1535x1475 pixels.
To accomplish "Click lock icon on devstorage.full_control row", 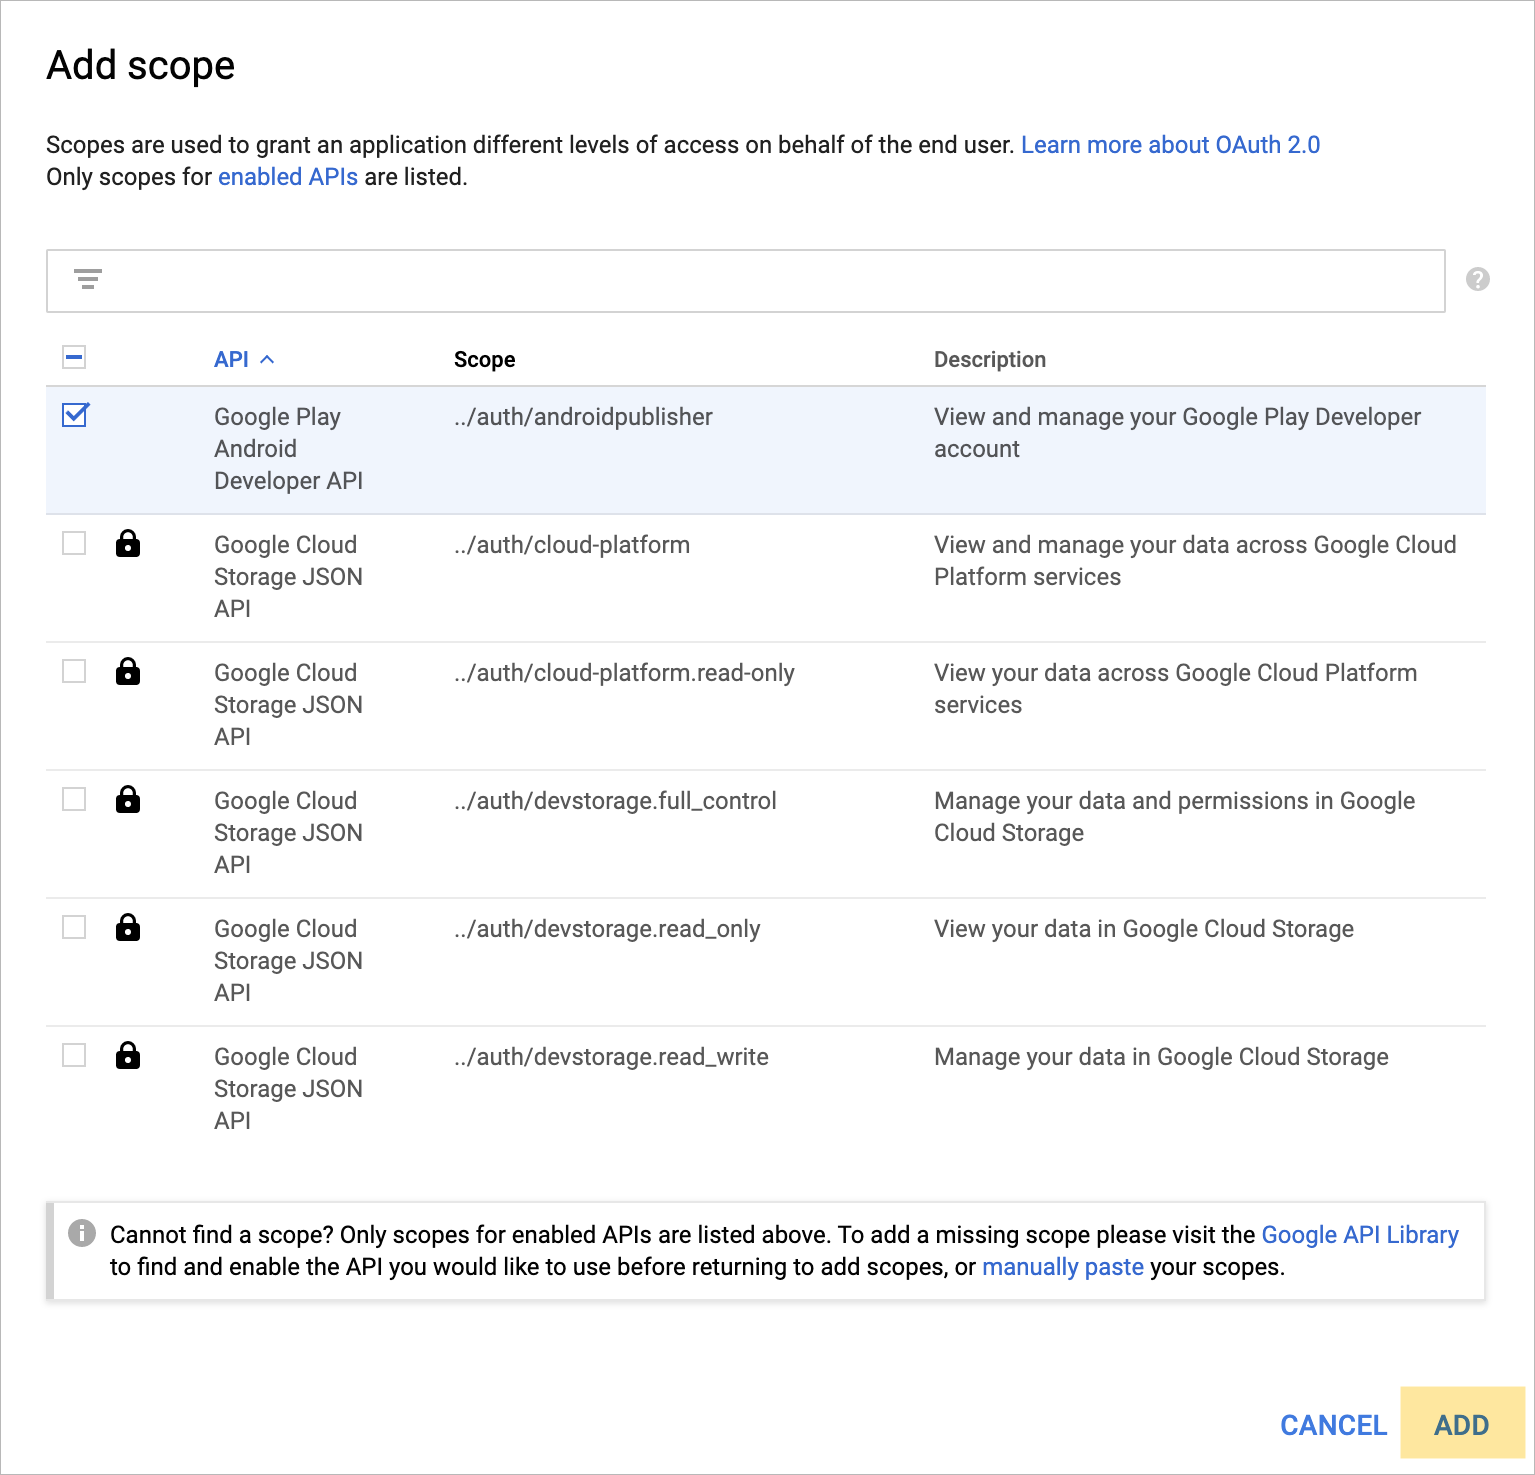I will [128, 800].
